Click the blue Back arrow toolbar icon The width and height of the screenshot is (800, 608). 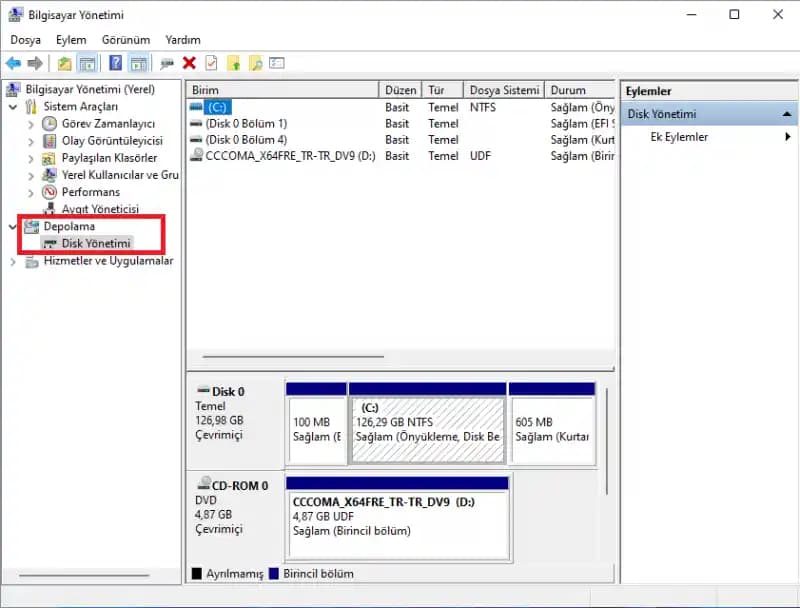(x=13, y=63)
